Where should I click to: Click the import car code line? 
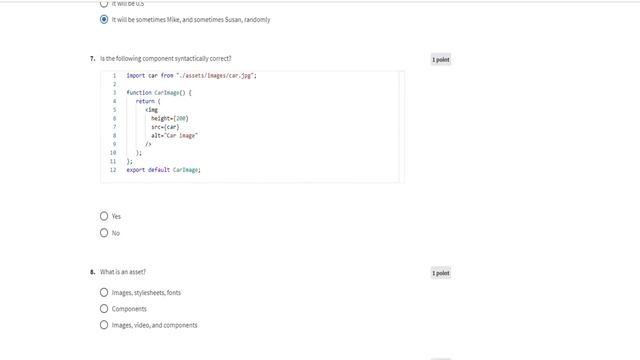(191, 76)
